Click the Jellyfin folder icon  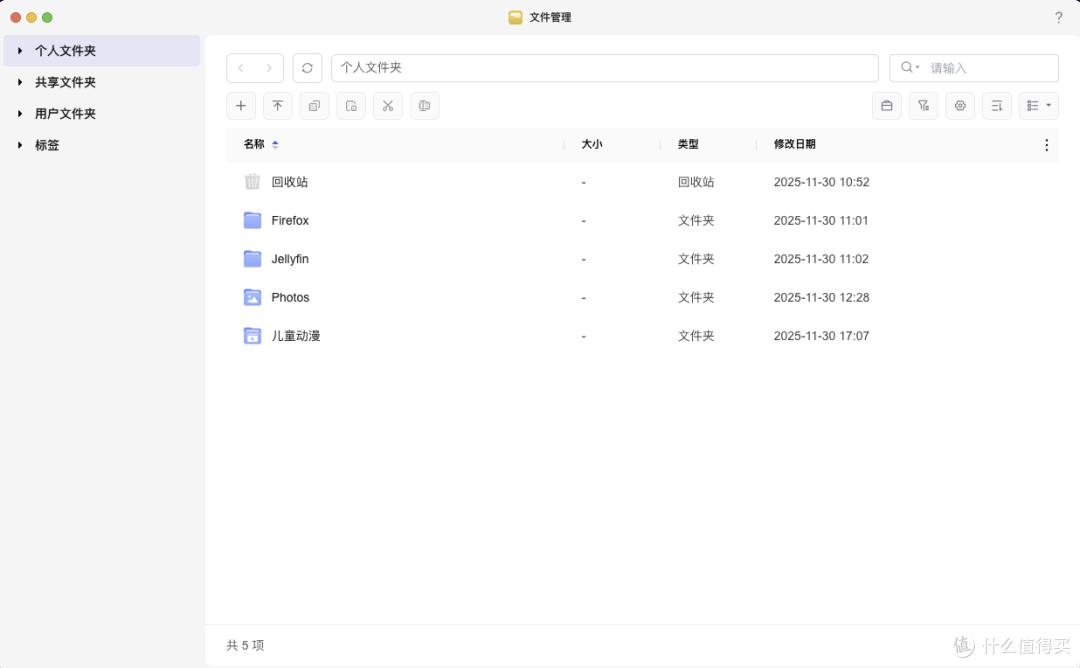click(252, 259)
